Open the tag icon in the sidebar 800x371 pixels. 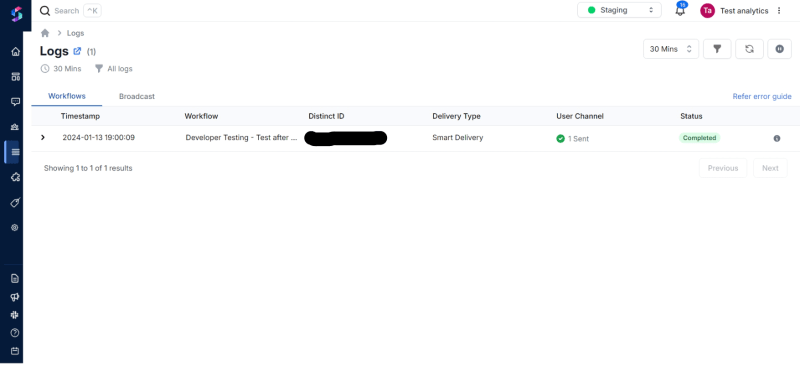tap(15, 203)
